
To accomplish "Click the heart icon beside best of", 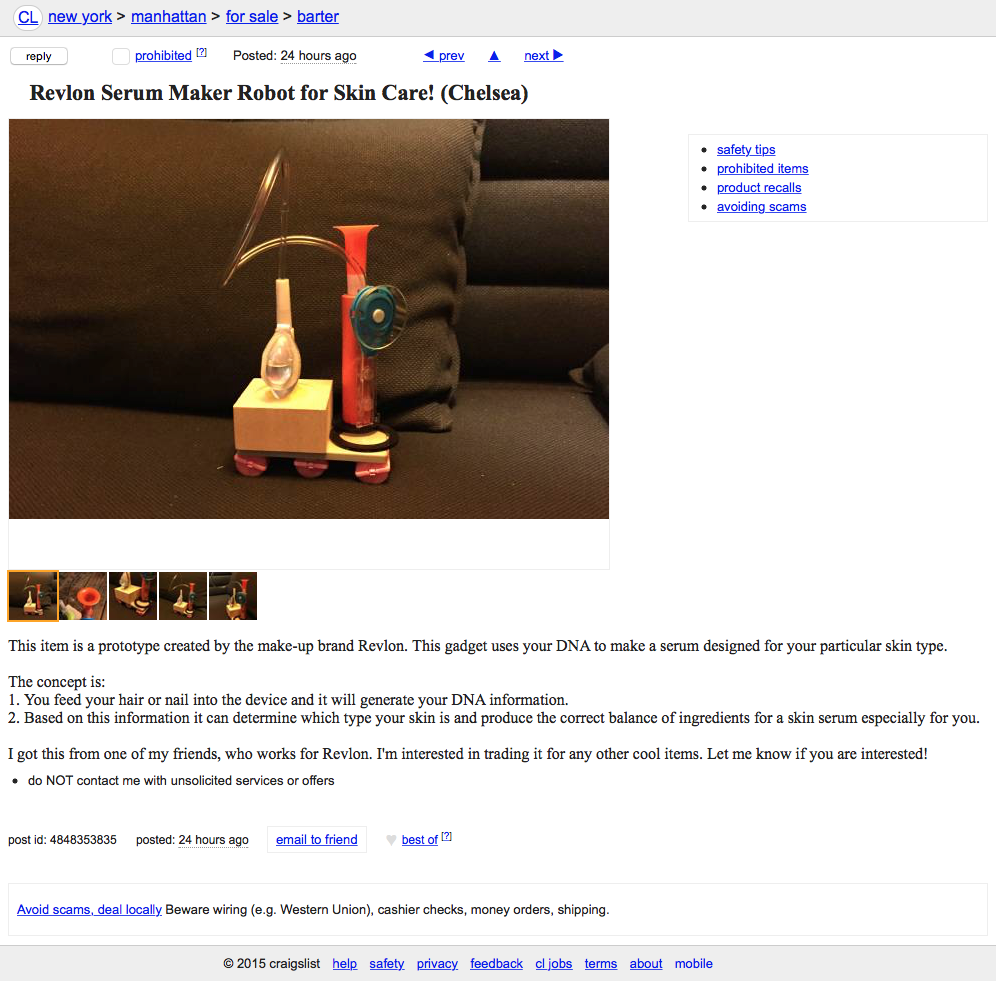I will pos(391,840).
